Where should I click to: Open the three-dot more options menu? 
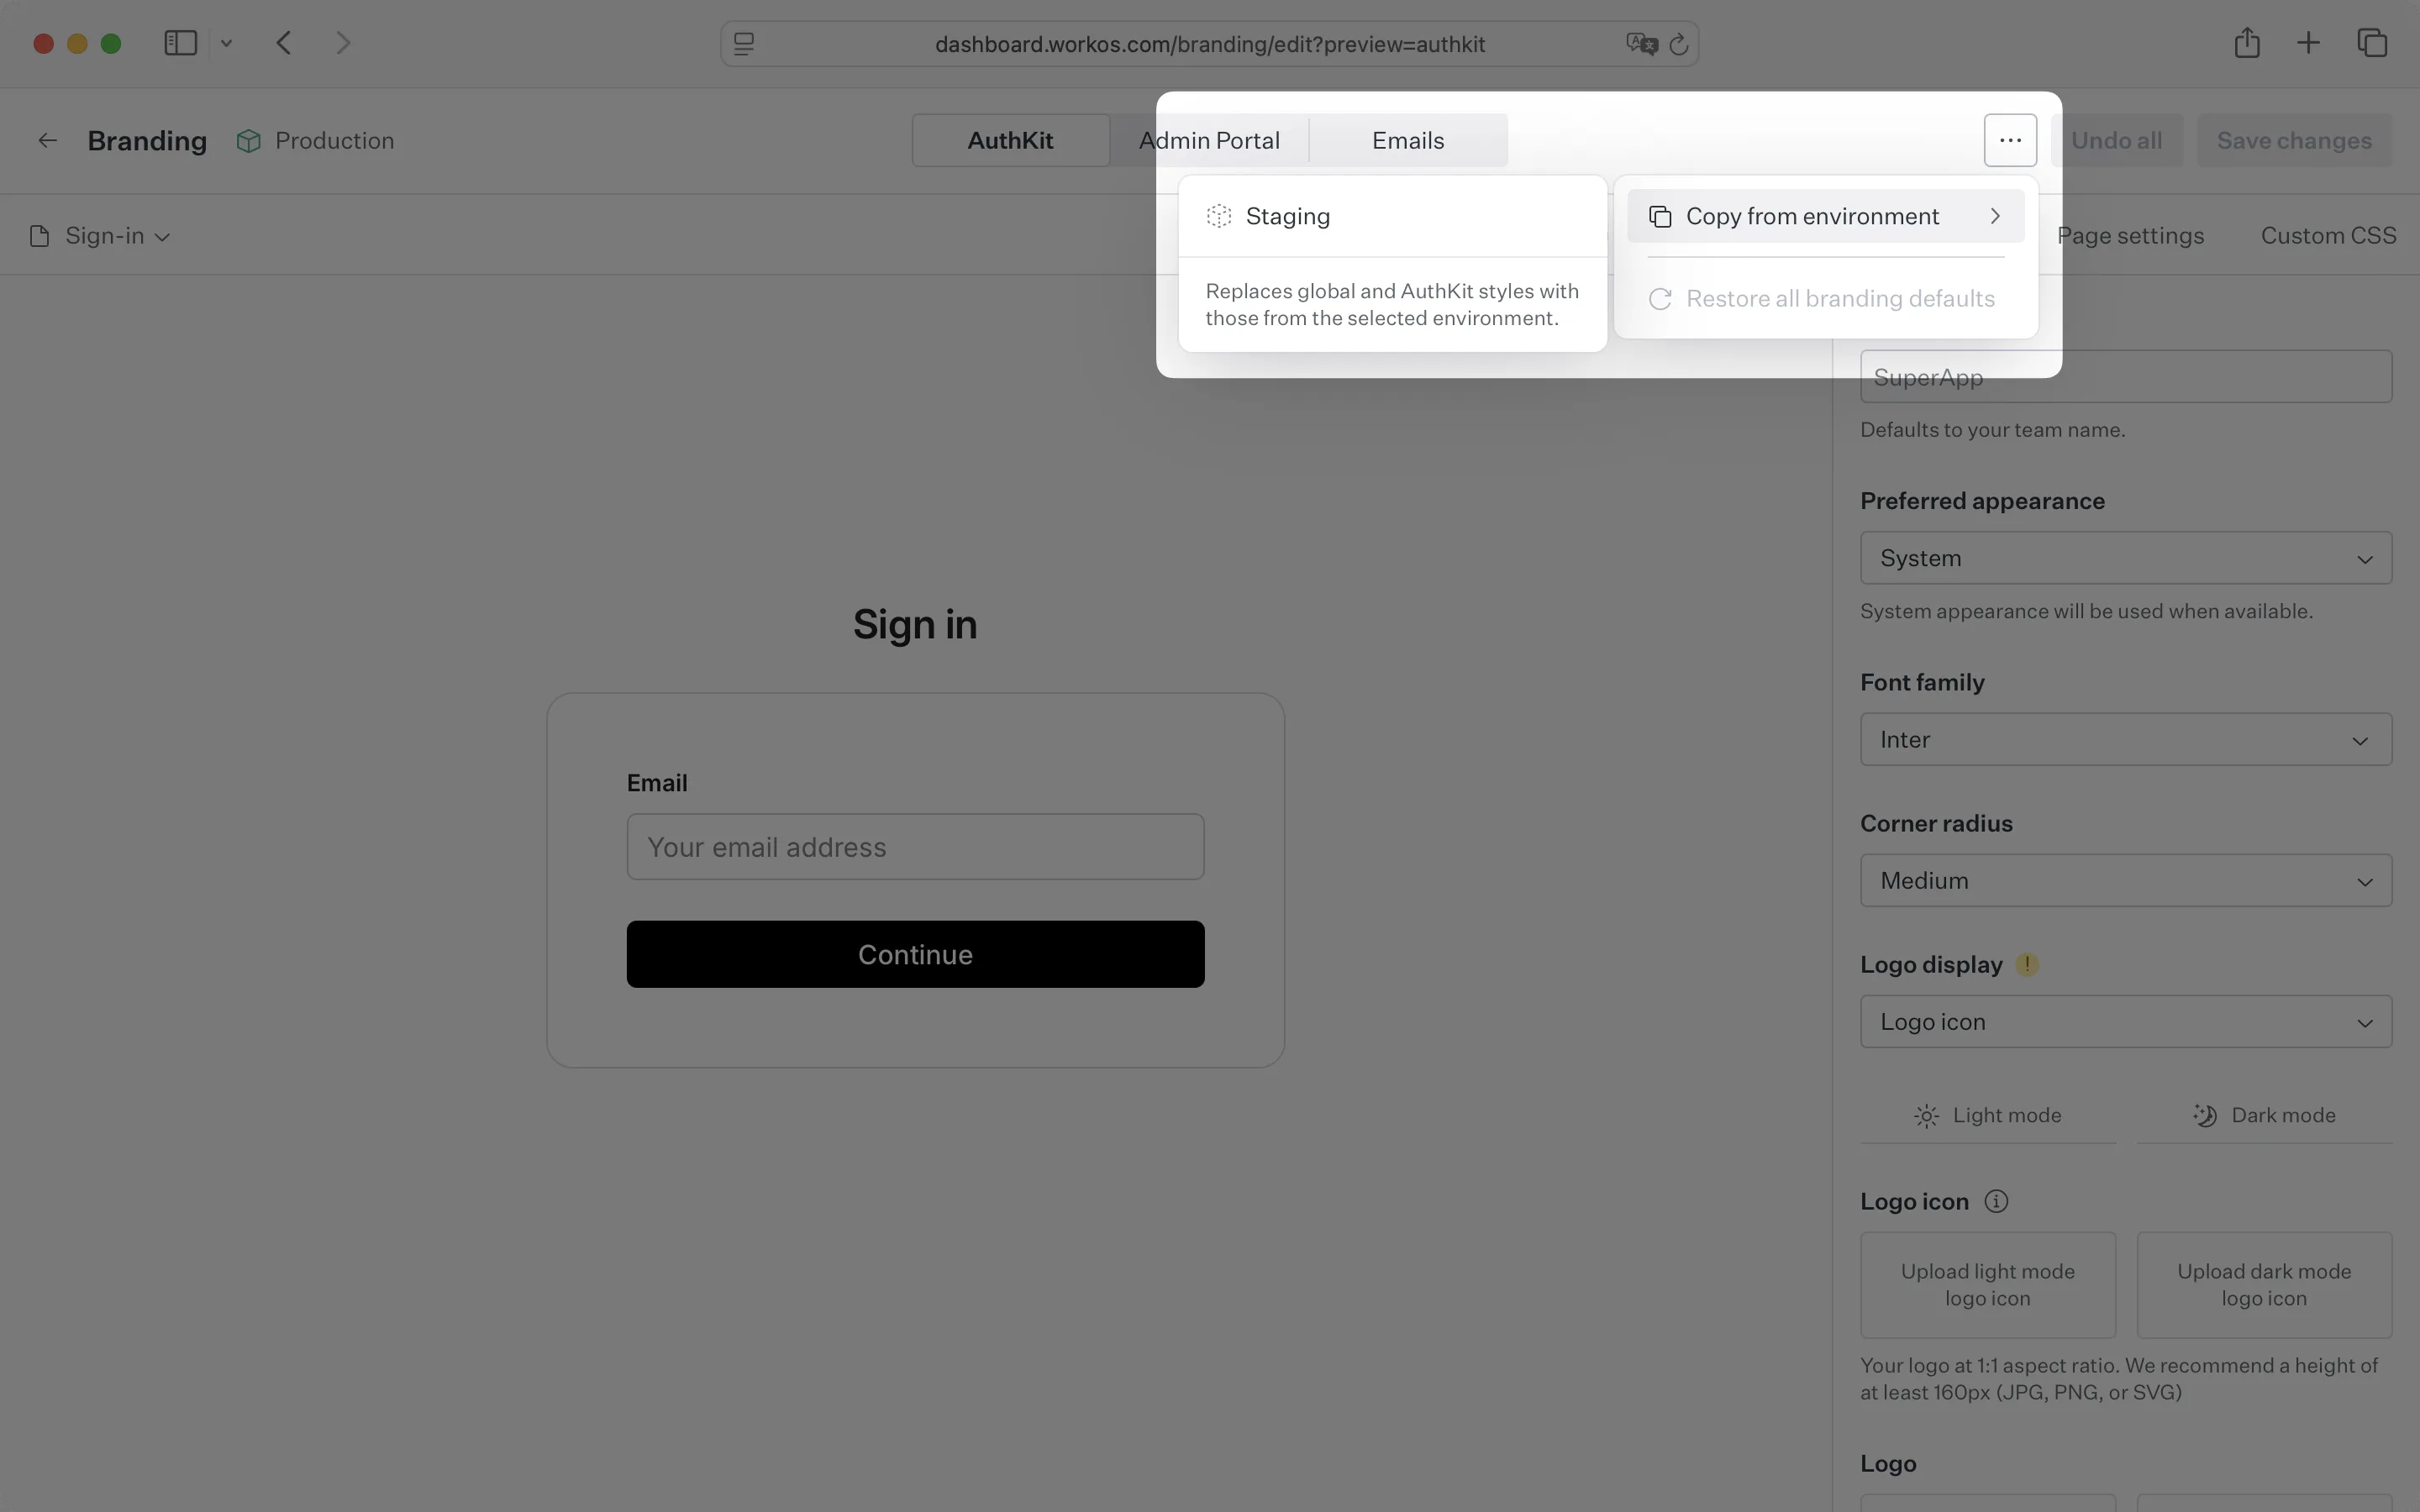coord(2010,140)
